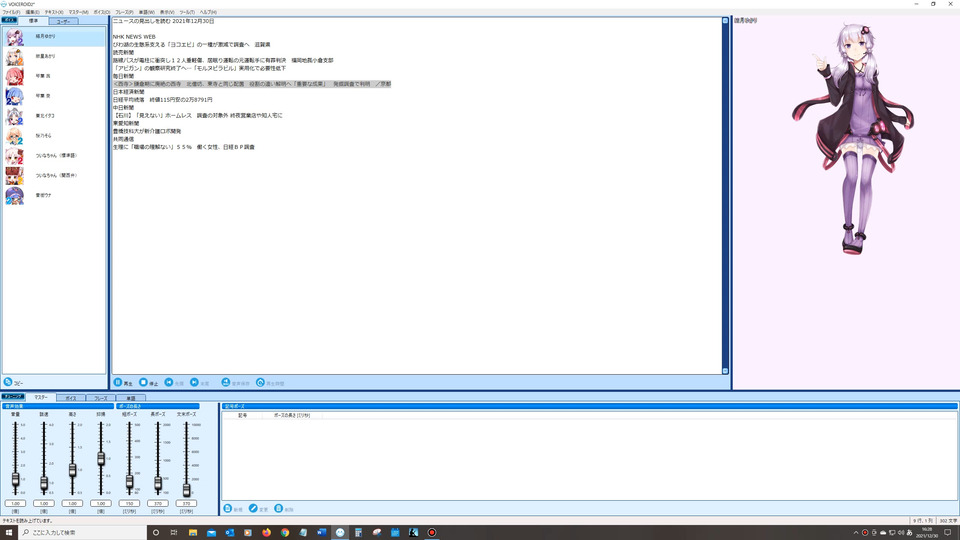Click the 話速 value input field
Image resolution: width=960 pixels, height=540 pixels.
coord(44,503)
